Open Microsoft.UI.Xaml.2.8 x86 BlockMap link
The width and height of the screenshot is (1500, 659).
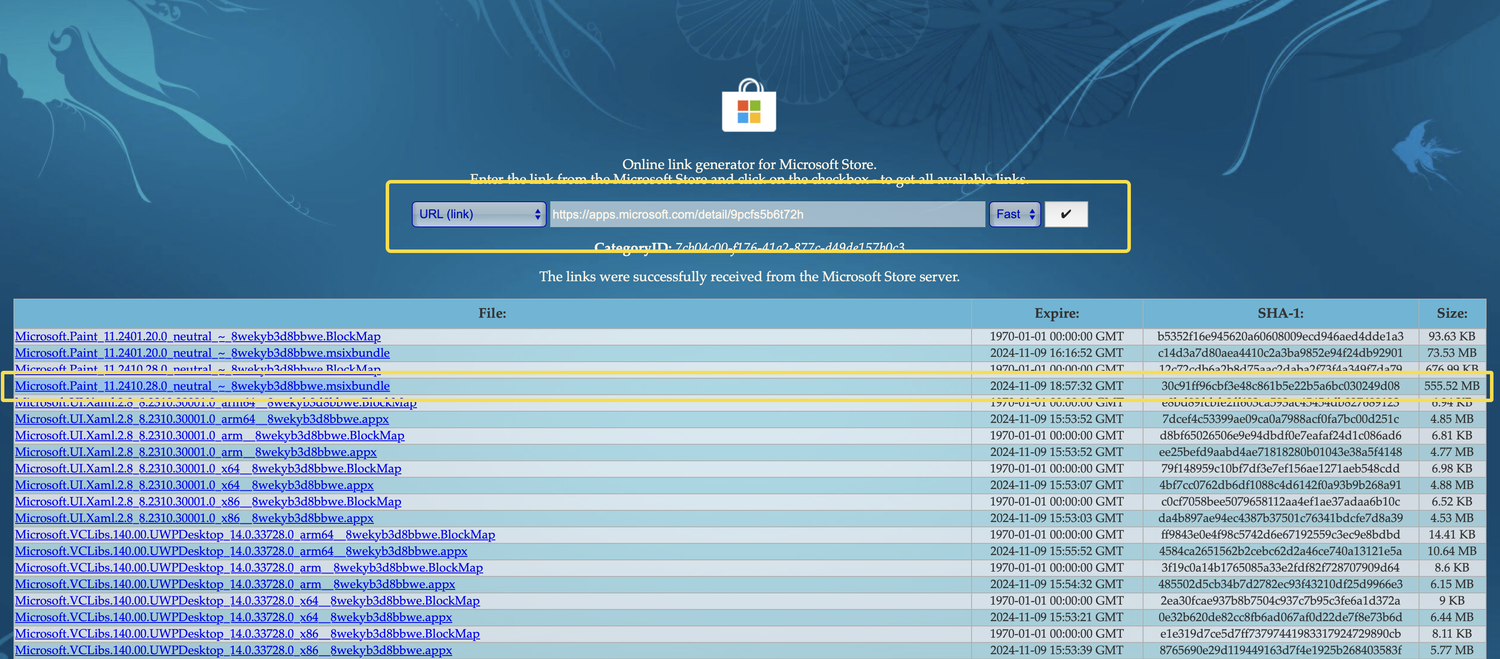click(x=208, y=501)
